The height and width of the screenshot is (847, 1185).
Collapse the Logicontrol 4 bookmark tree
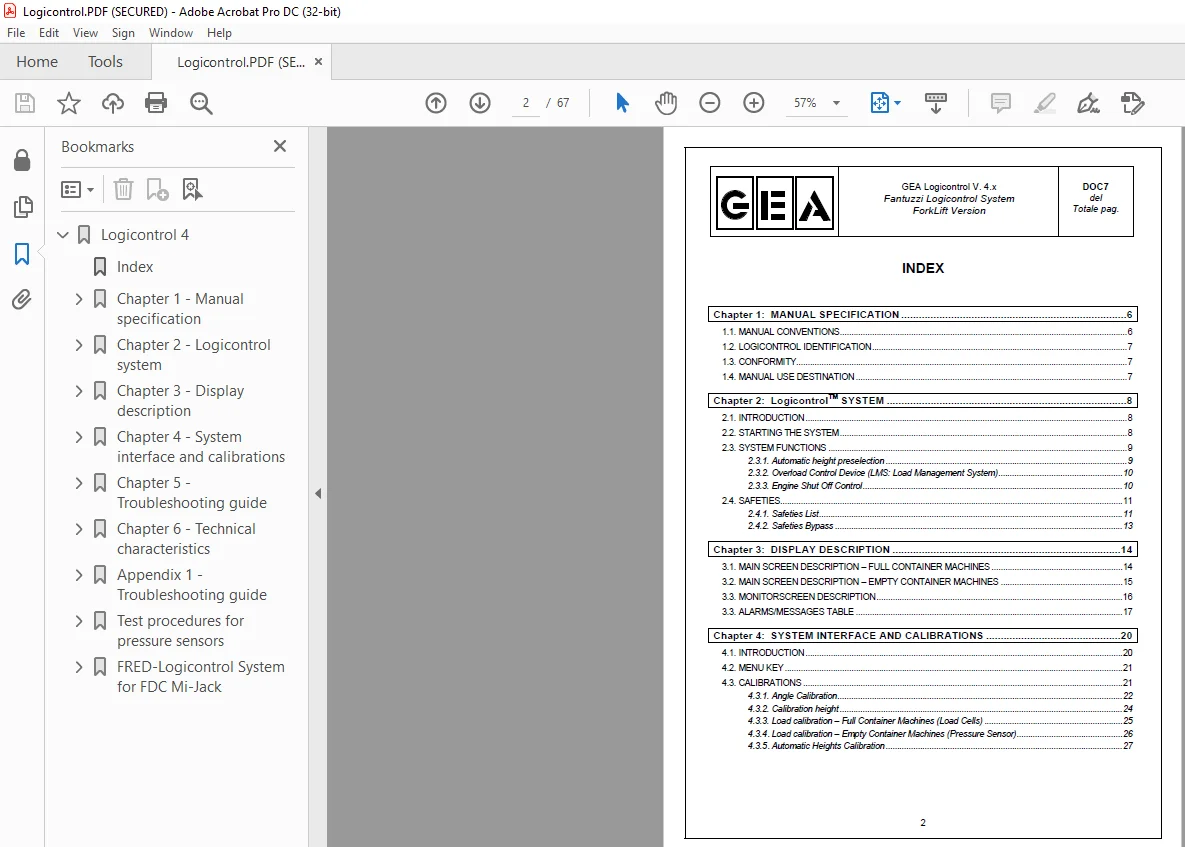coord(63,235)
